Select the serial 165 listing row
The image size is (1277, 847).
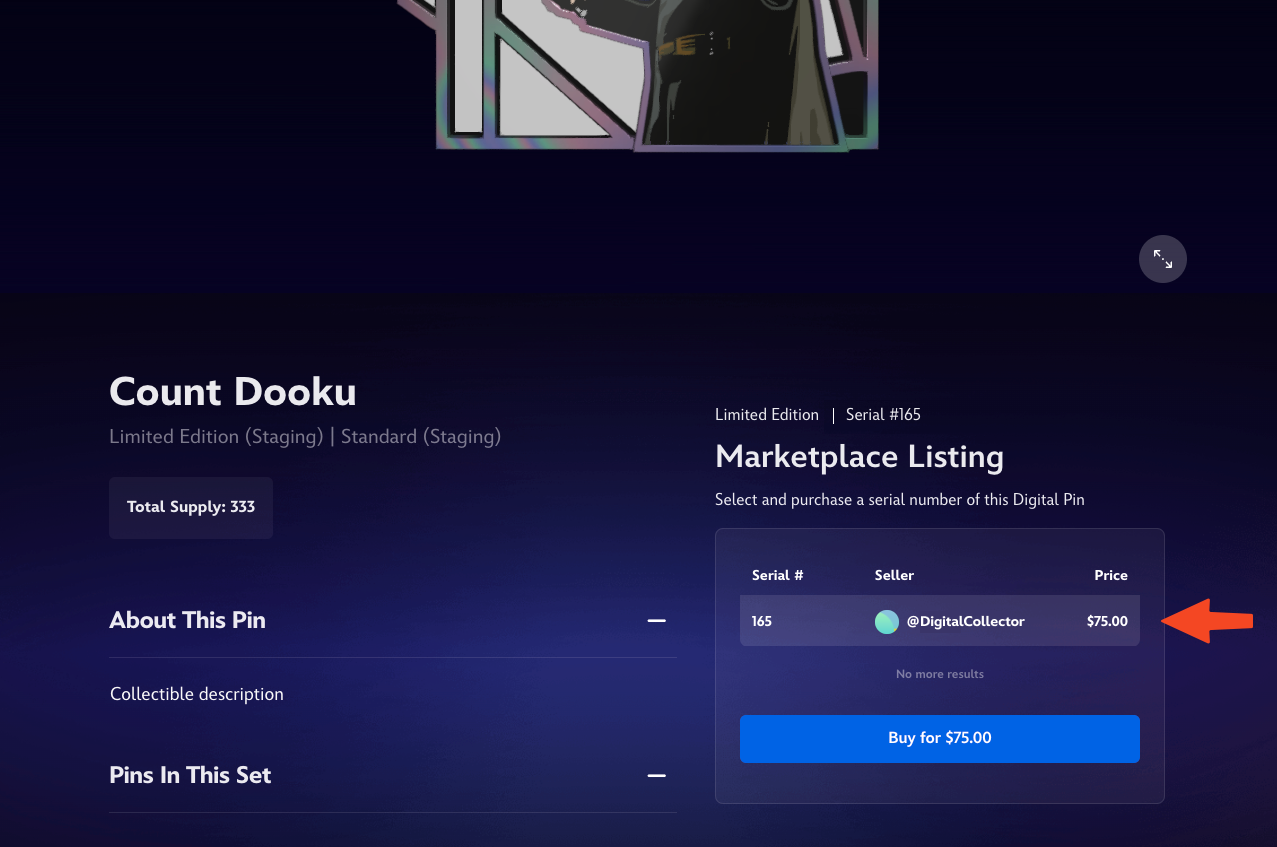pyautogui.click(x=940, y=621)
